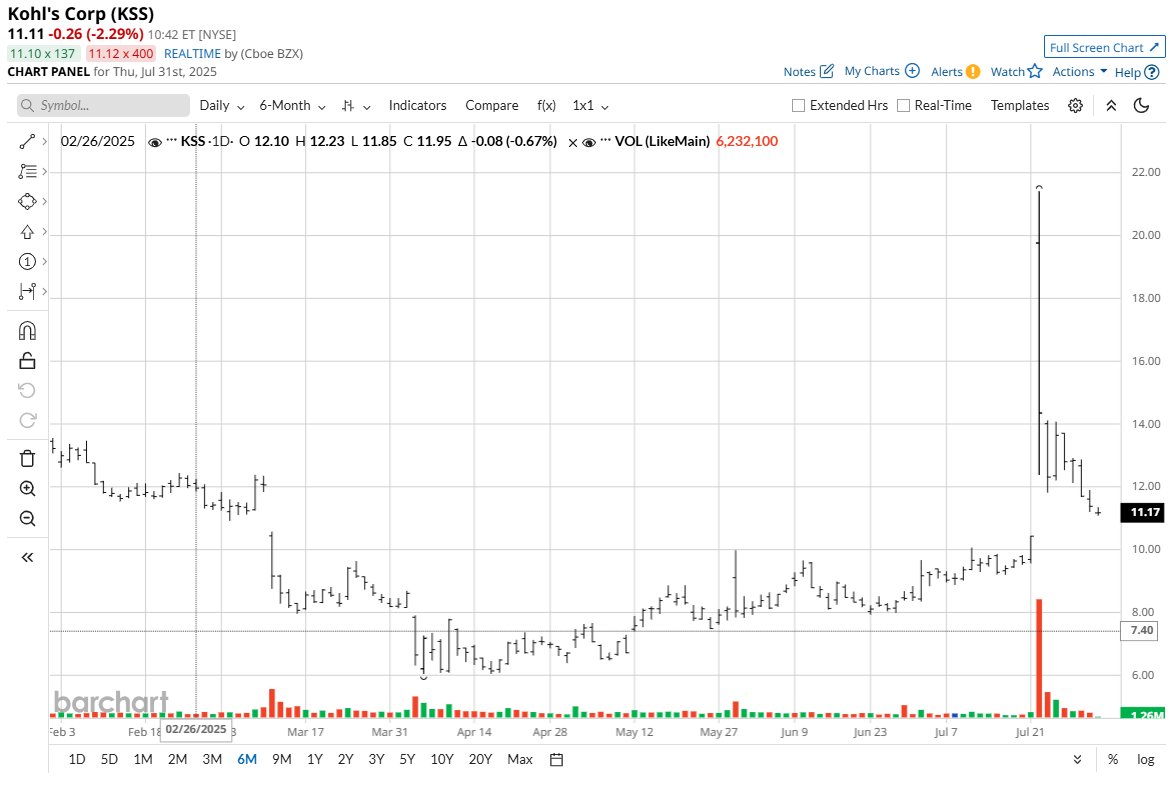
Task: Zoom in on the chart
Action: (27, 489)
